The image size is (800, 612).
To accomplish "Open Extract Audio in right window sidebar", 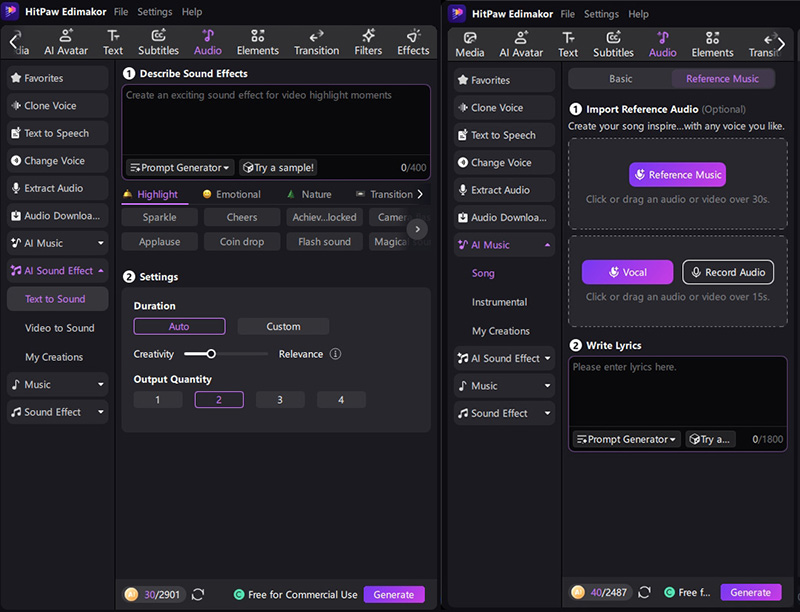I will [504, 190].
